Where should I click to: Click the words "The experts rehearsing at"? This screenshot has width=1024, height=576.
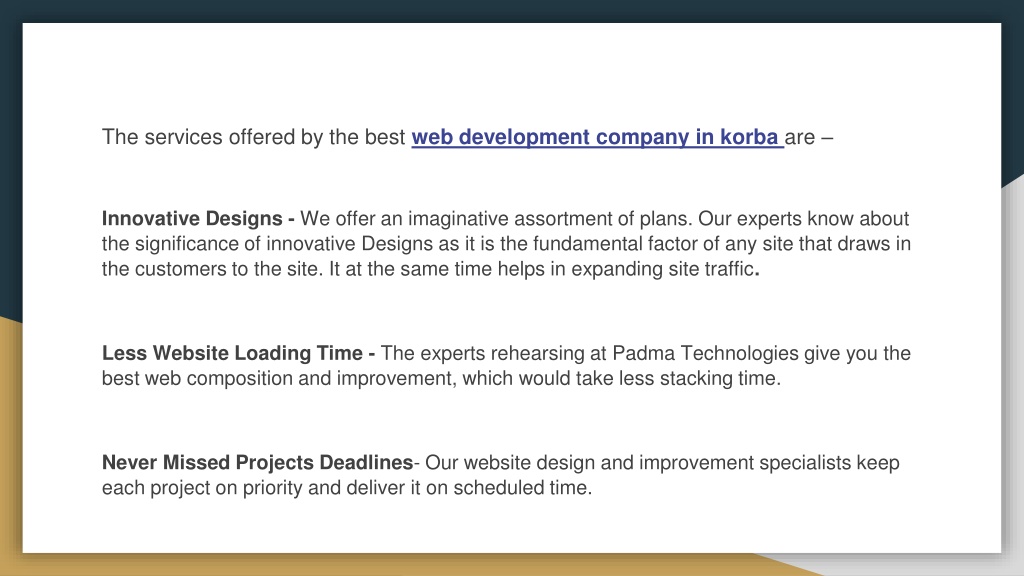click(494, 353)
